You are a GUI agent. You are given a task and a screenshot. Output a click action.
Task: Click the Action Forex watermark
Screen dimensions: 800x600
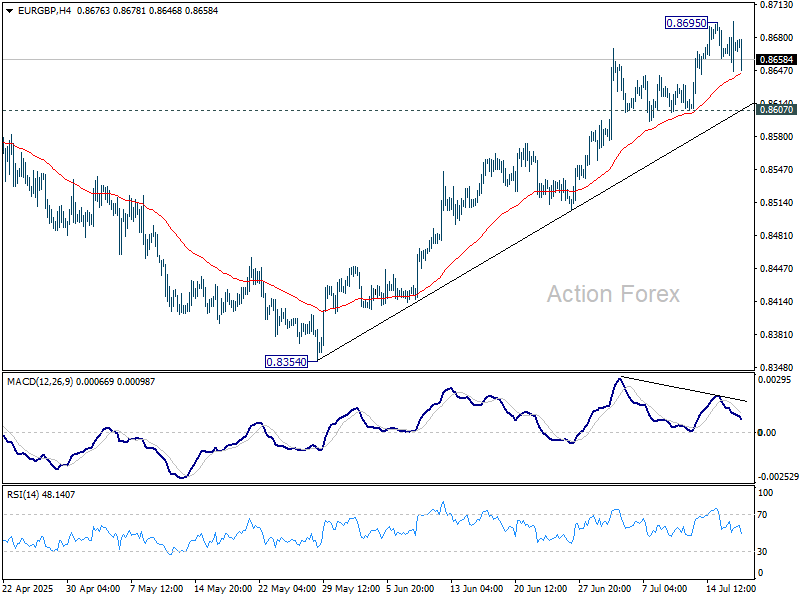pyautogui.click(x=612, y=294)
